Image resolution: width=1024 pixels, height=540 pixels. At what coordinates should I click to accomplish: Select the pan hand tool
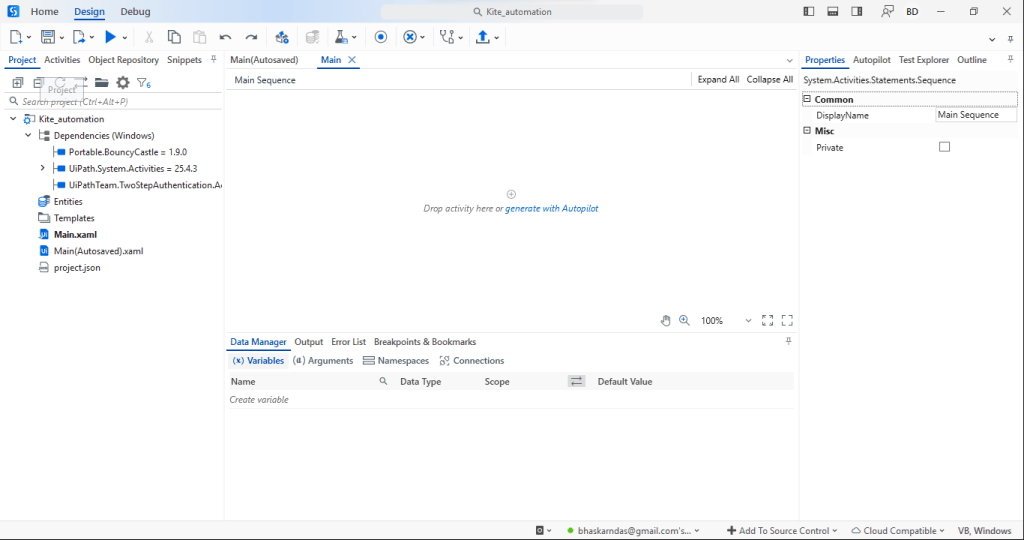click(x=666, y=321)
